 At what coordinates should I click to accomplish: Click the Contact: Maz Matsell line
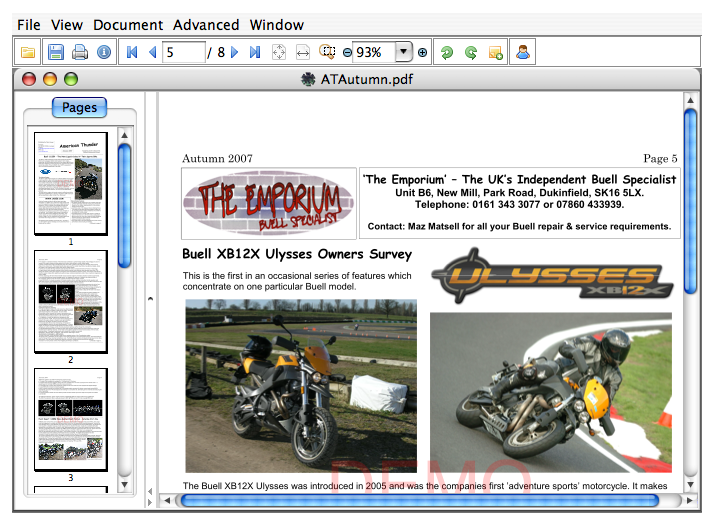tap(519, 226)
